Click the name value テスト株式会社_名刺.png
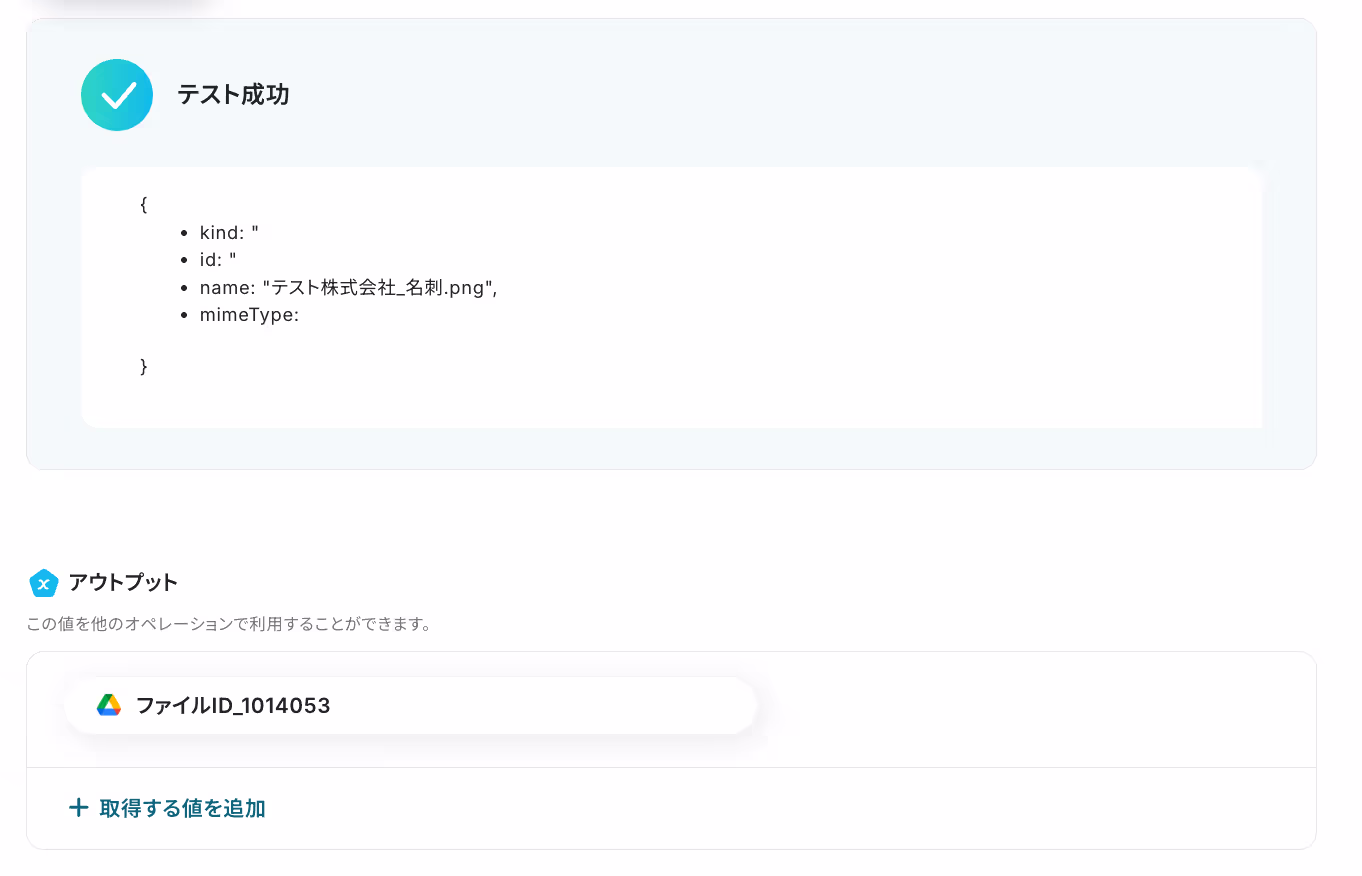 pyautogui.click(x=380, y=288)
